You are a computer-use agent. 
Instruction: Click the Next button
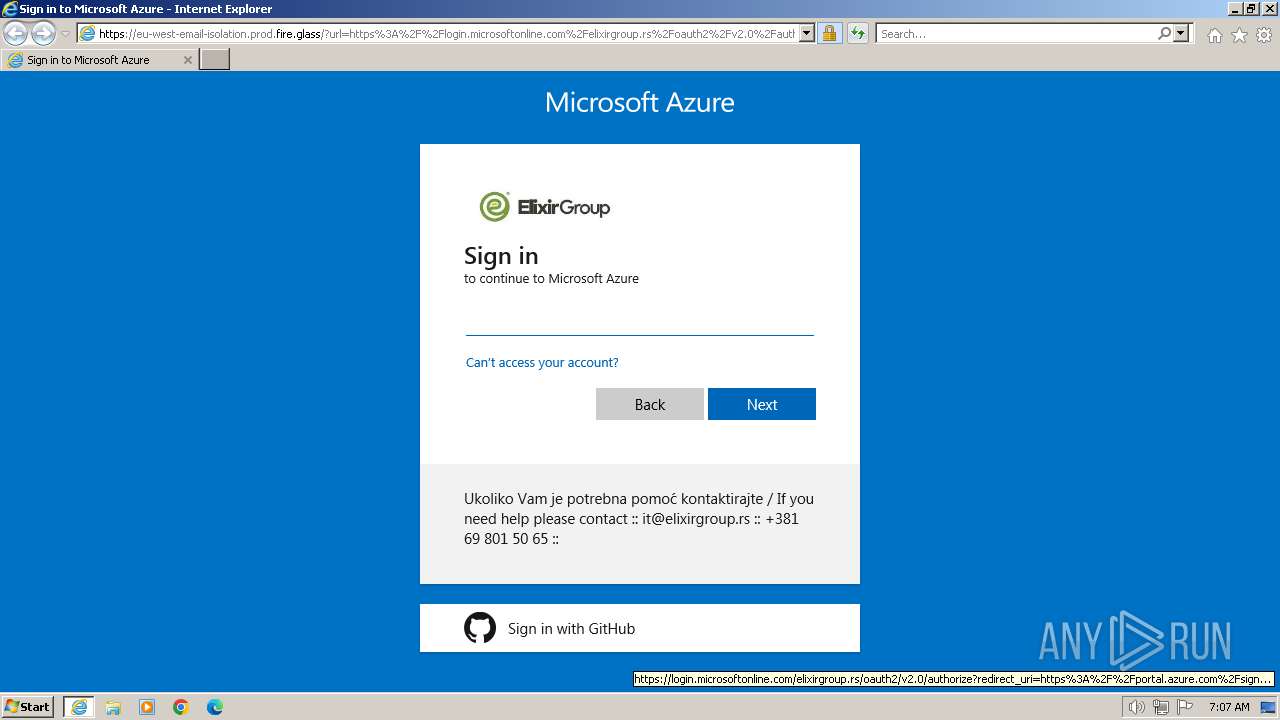762,404
